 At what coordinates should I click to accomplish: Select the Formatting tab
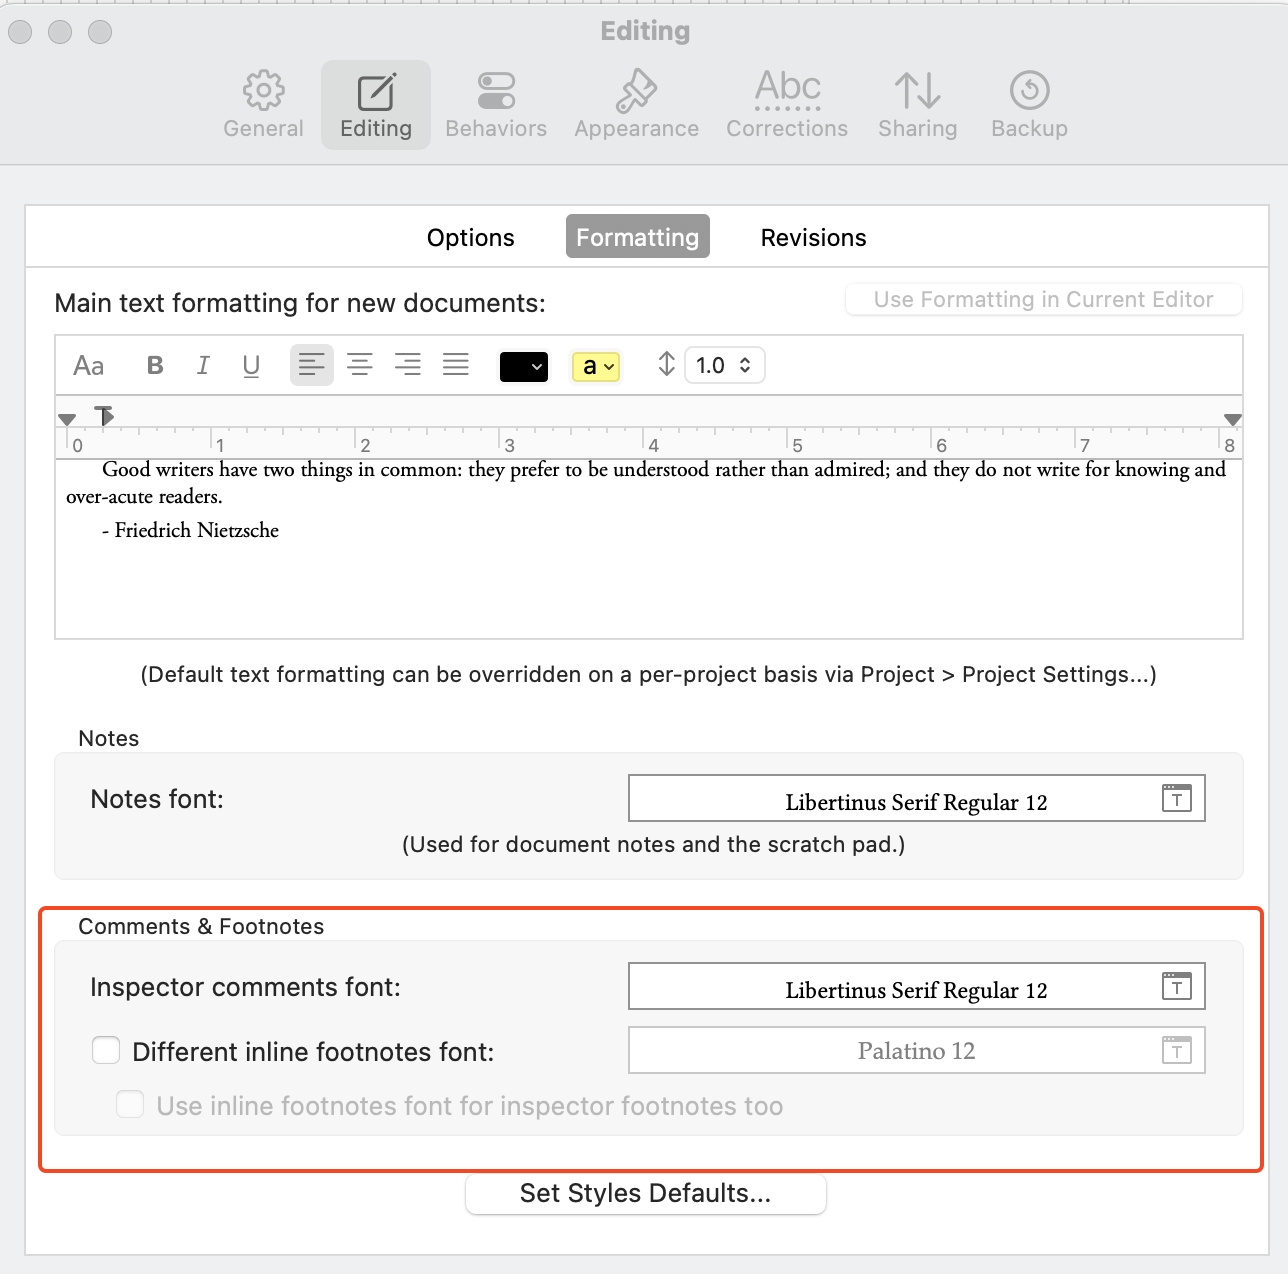point(638,237)
